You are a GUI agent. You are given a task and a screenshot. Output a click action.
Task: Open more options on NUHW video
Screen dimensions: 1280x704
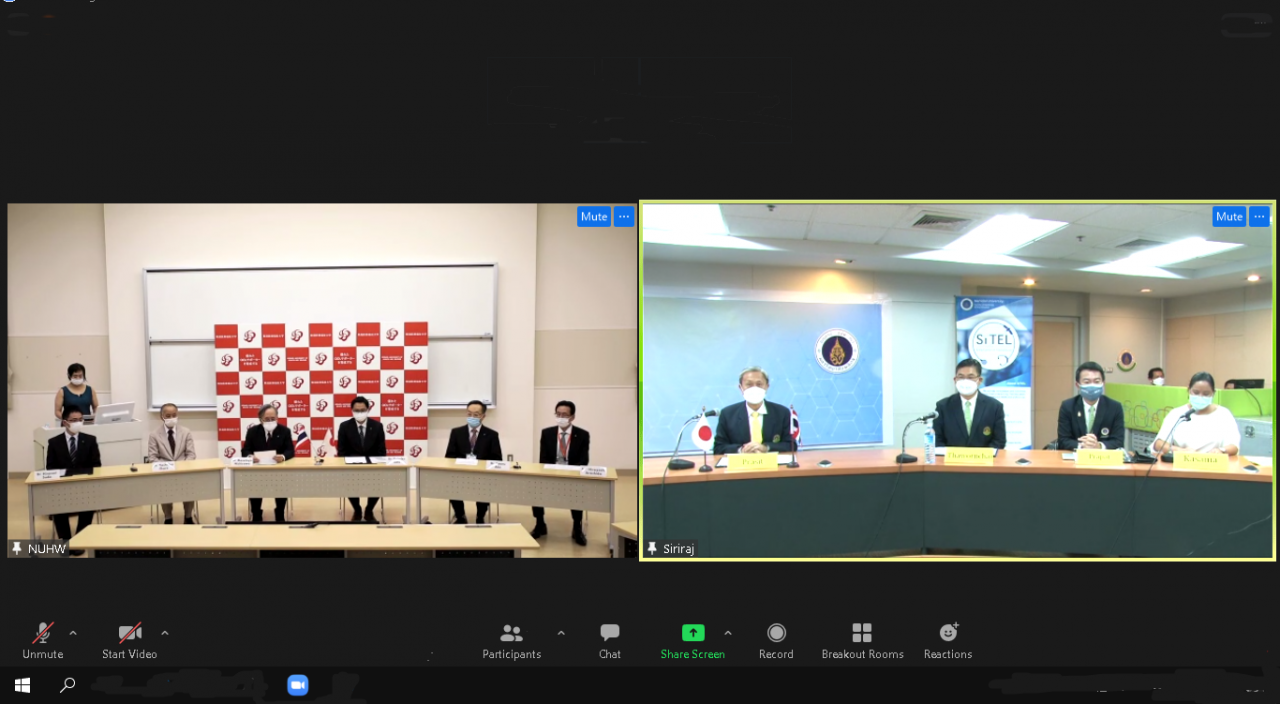click(624, 217)
